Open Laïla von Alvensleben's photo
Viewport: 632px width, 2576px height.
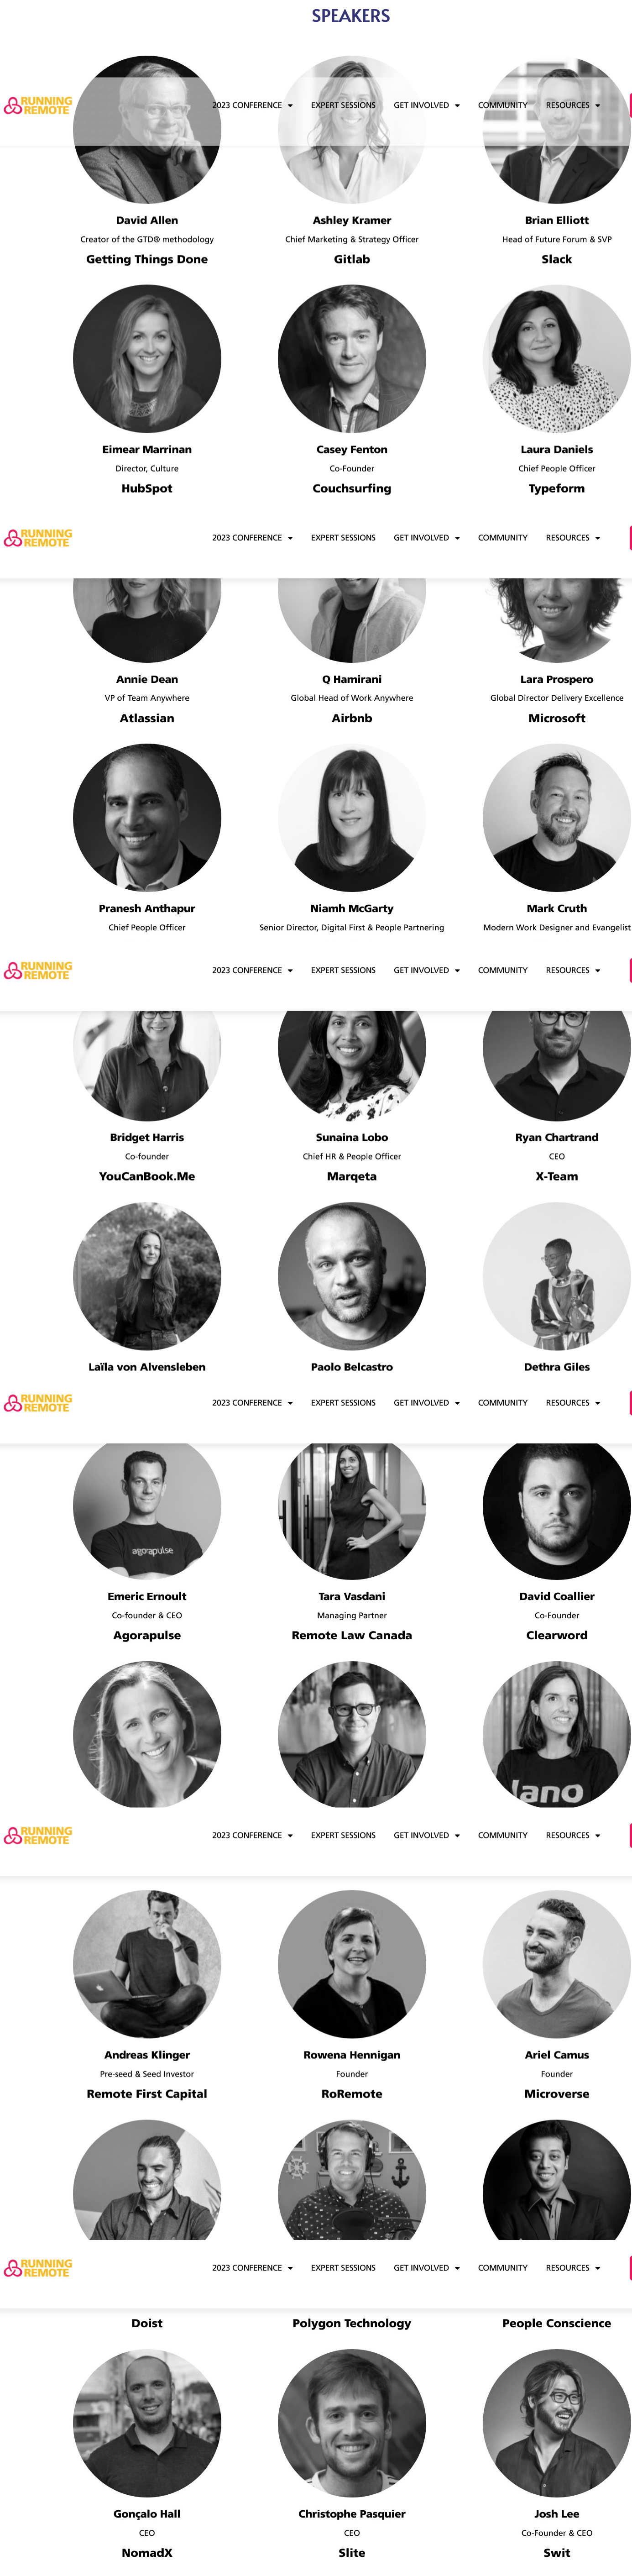(147, 1276)
